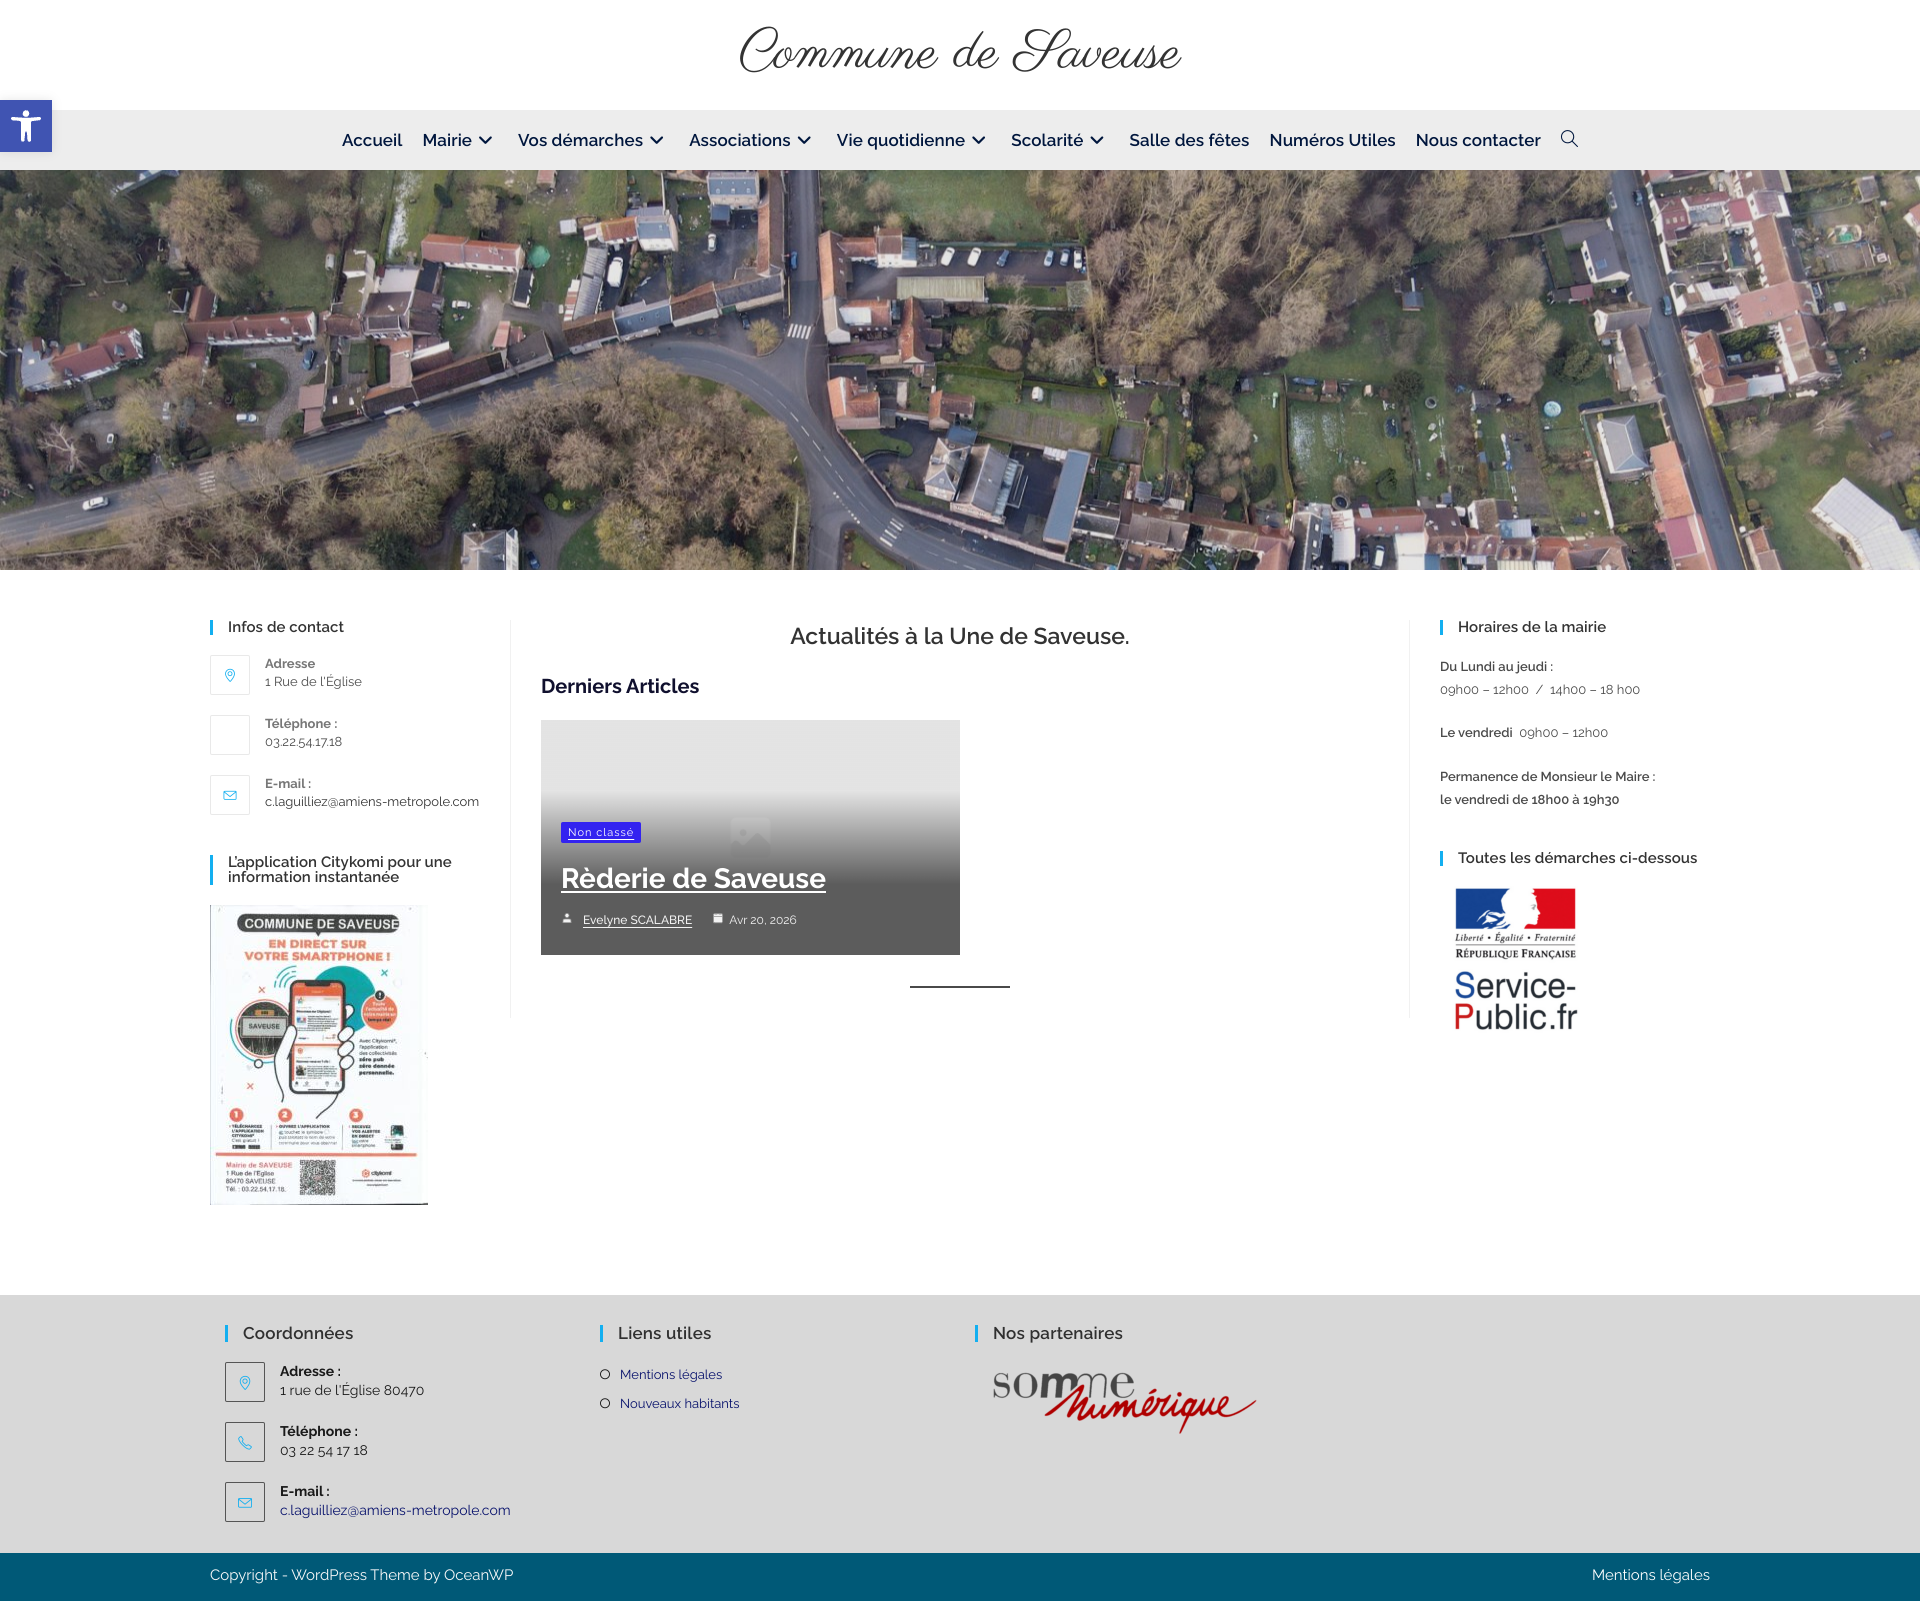Viewport: 1920px width, 1601px height.
Task: Click the sidebar address 1 Rue de l'Église
Action: [x=313, y=682]
